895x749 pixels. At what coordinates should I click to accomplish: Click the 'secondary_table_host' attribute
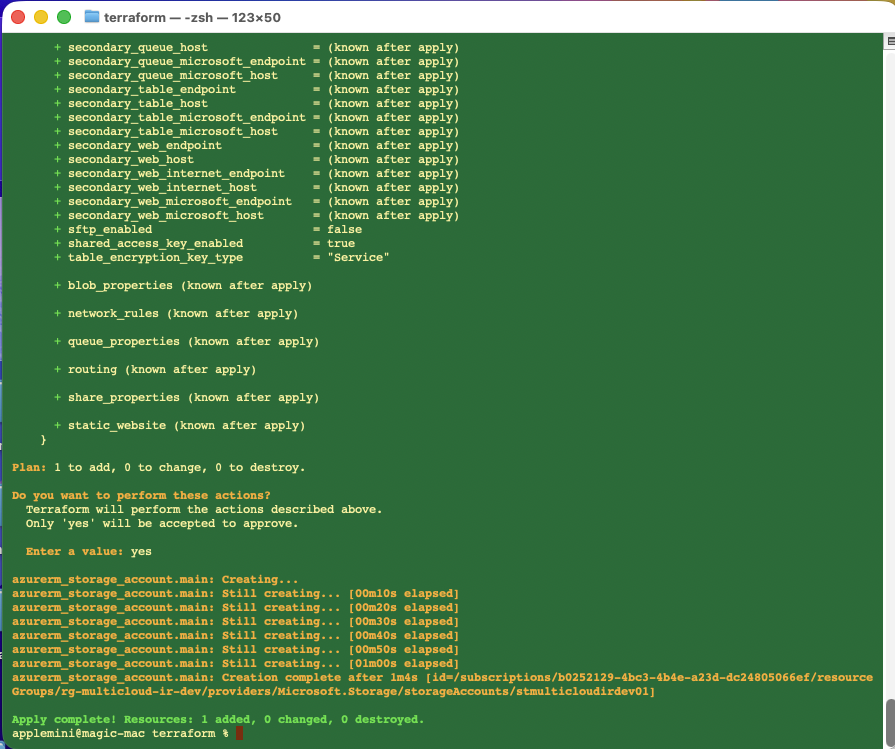138,104
